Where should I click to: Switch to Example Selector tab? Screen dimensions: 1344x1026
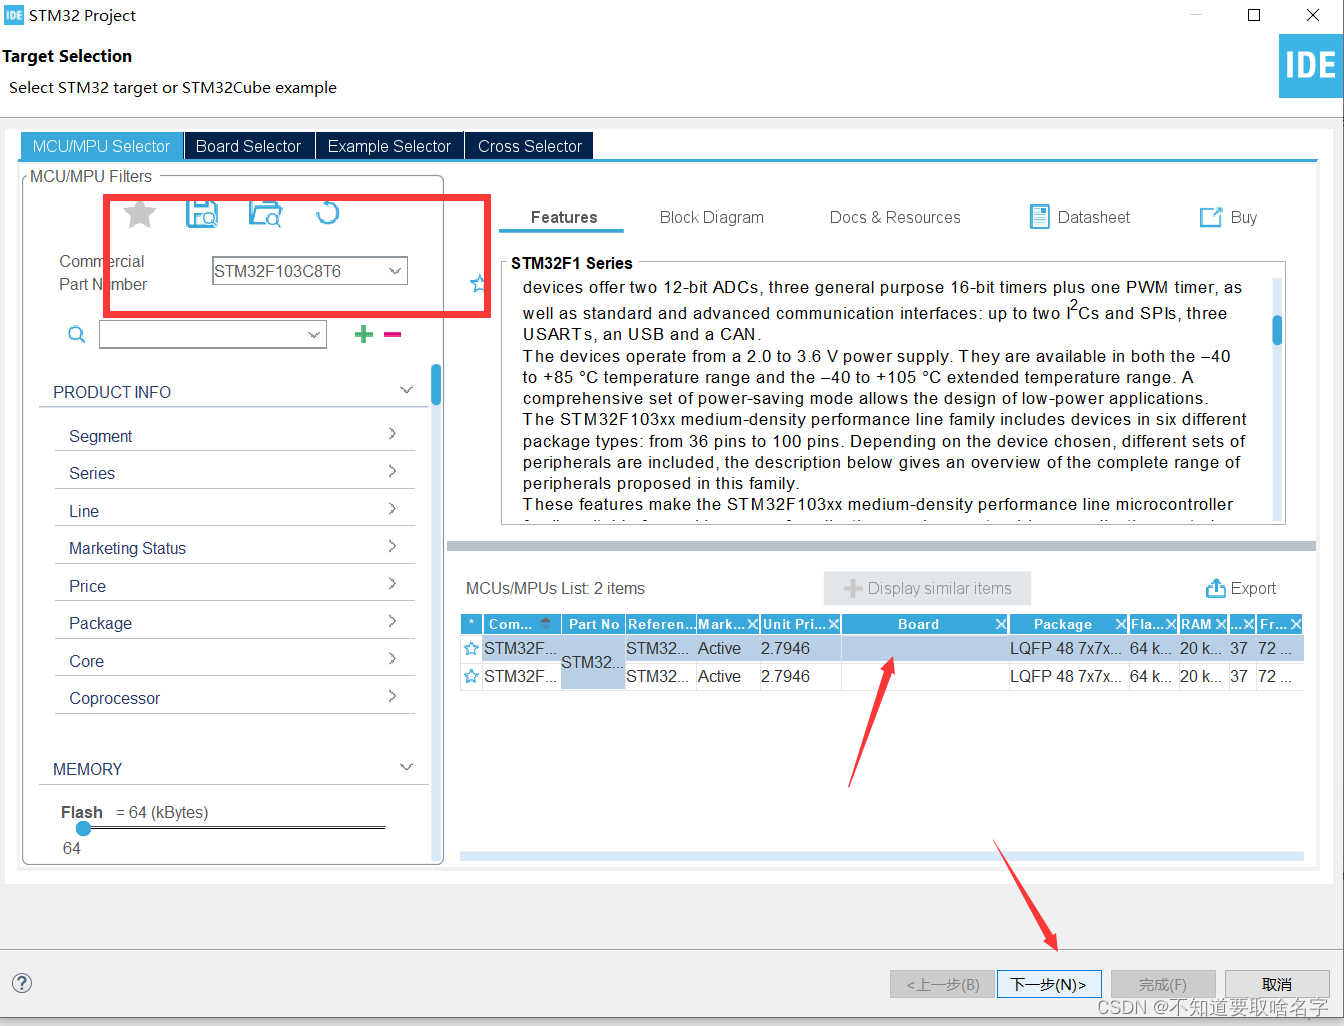[389, 146]
